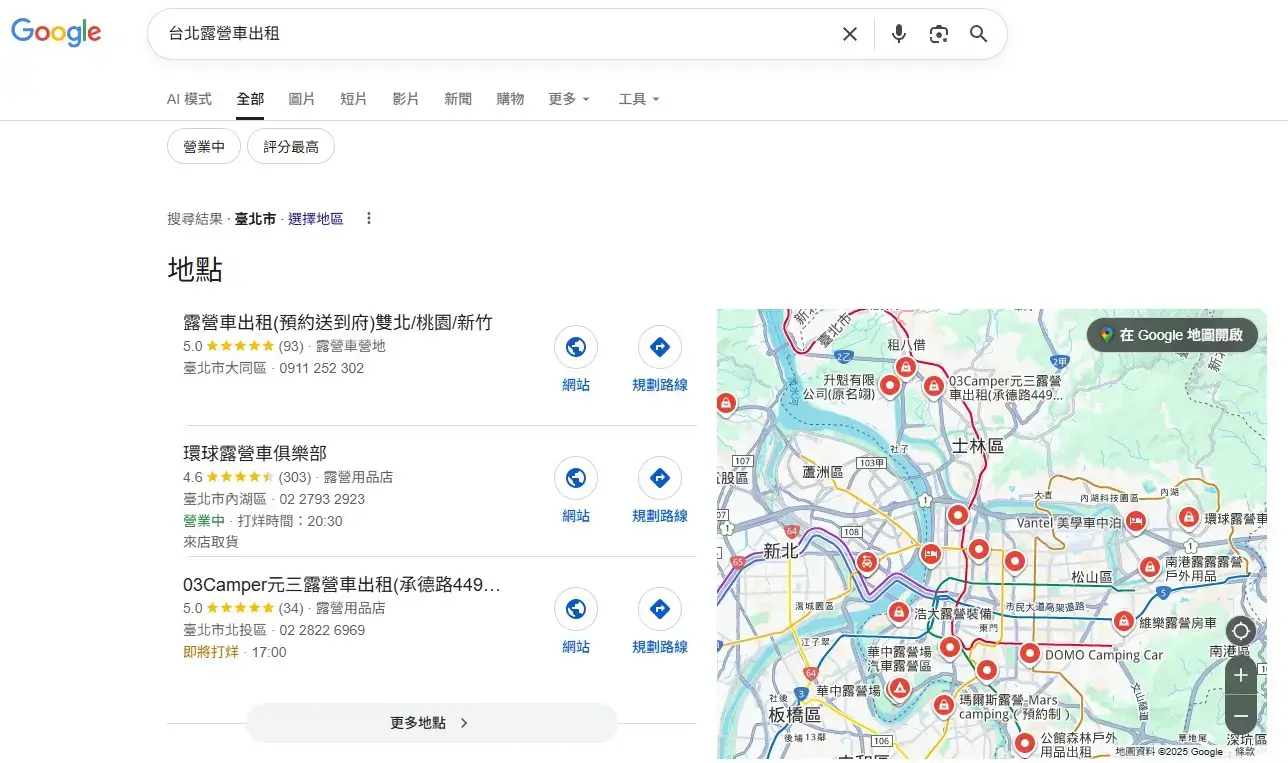Screen dimensions: 1288x763
Task: Get directions icon for 露營車出租(預約送到府)
Action: tap(660, 347)
